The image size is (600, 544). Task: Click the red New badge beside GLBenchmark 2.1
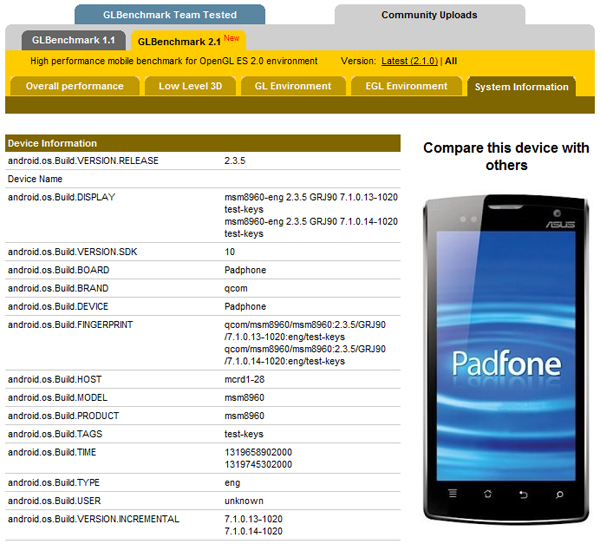232,38
